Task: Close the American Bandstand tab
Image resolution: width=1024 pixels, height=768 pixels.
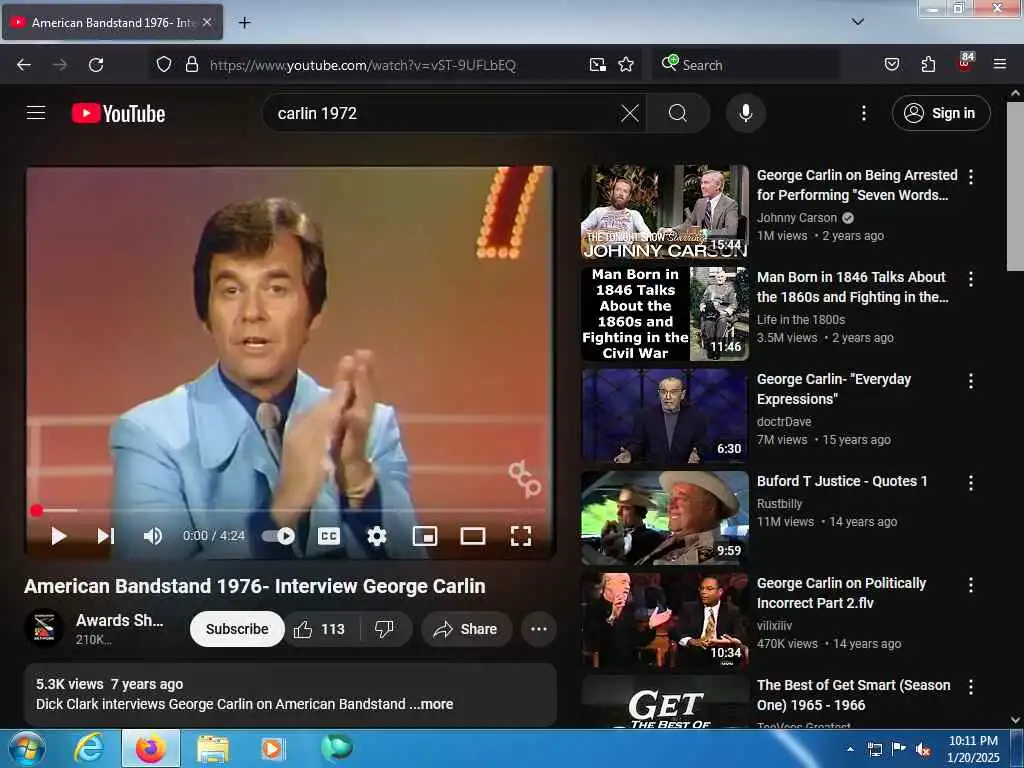Action: click(207, 22)
